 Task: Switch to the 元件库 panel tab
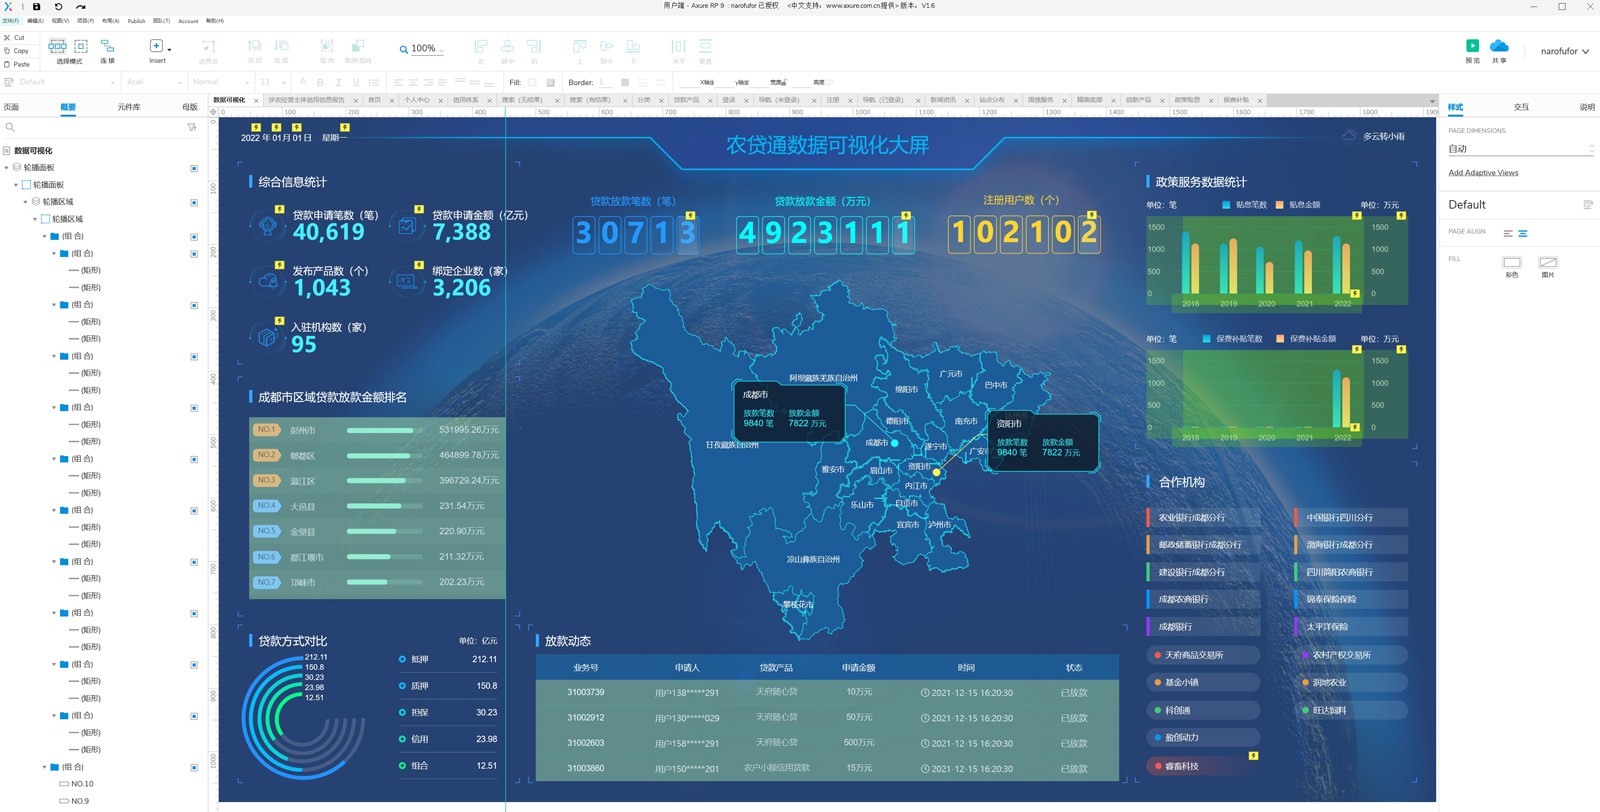(129, 107)
